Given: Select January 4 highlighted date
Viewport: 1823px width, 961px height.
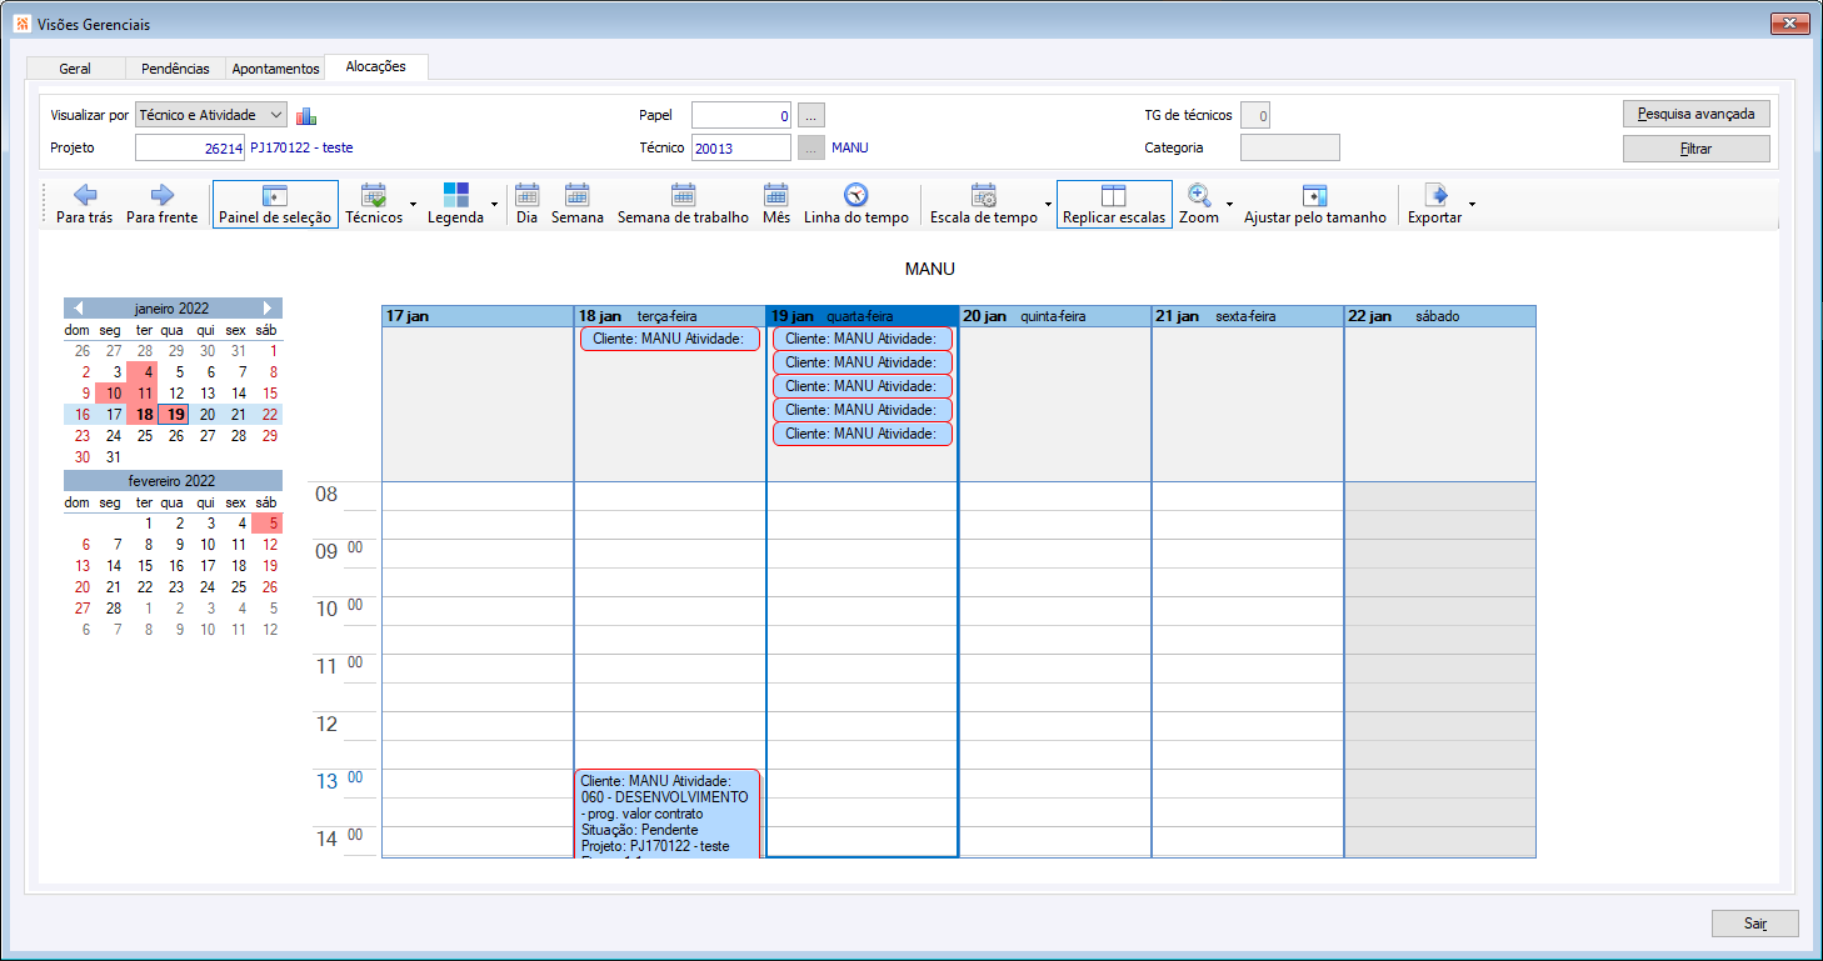Looking at the screenshot, I should click(x=145, y=372).
